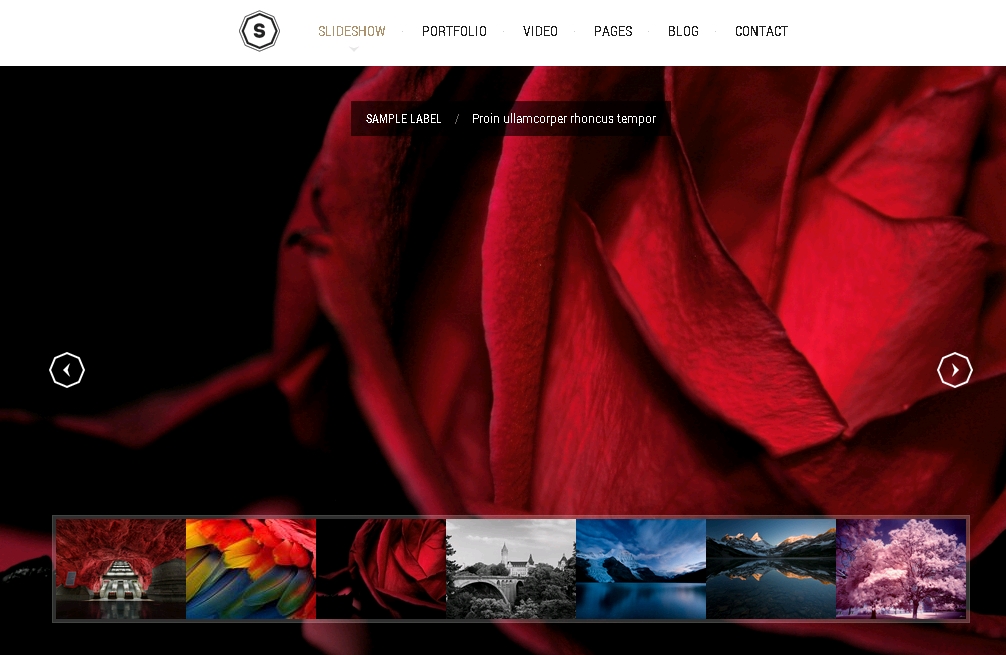Expand the Pages menu

(x=613, y=31)
